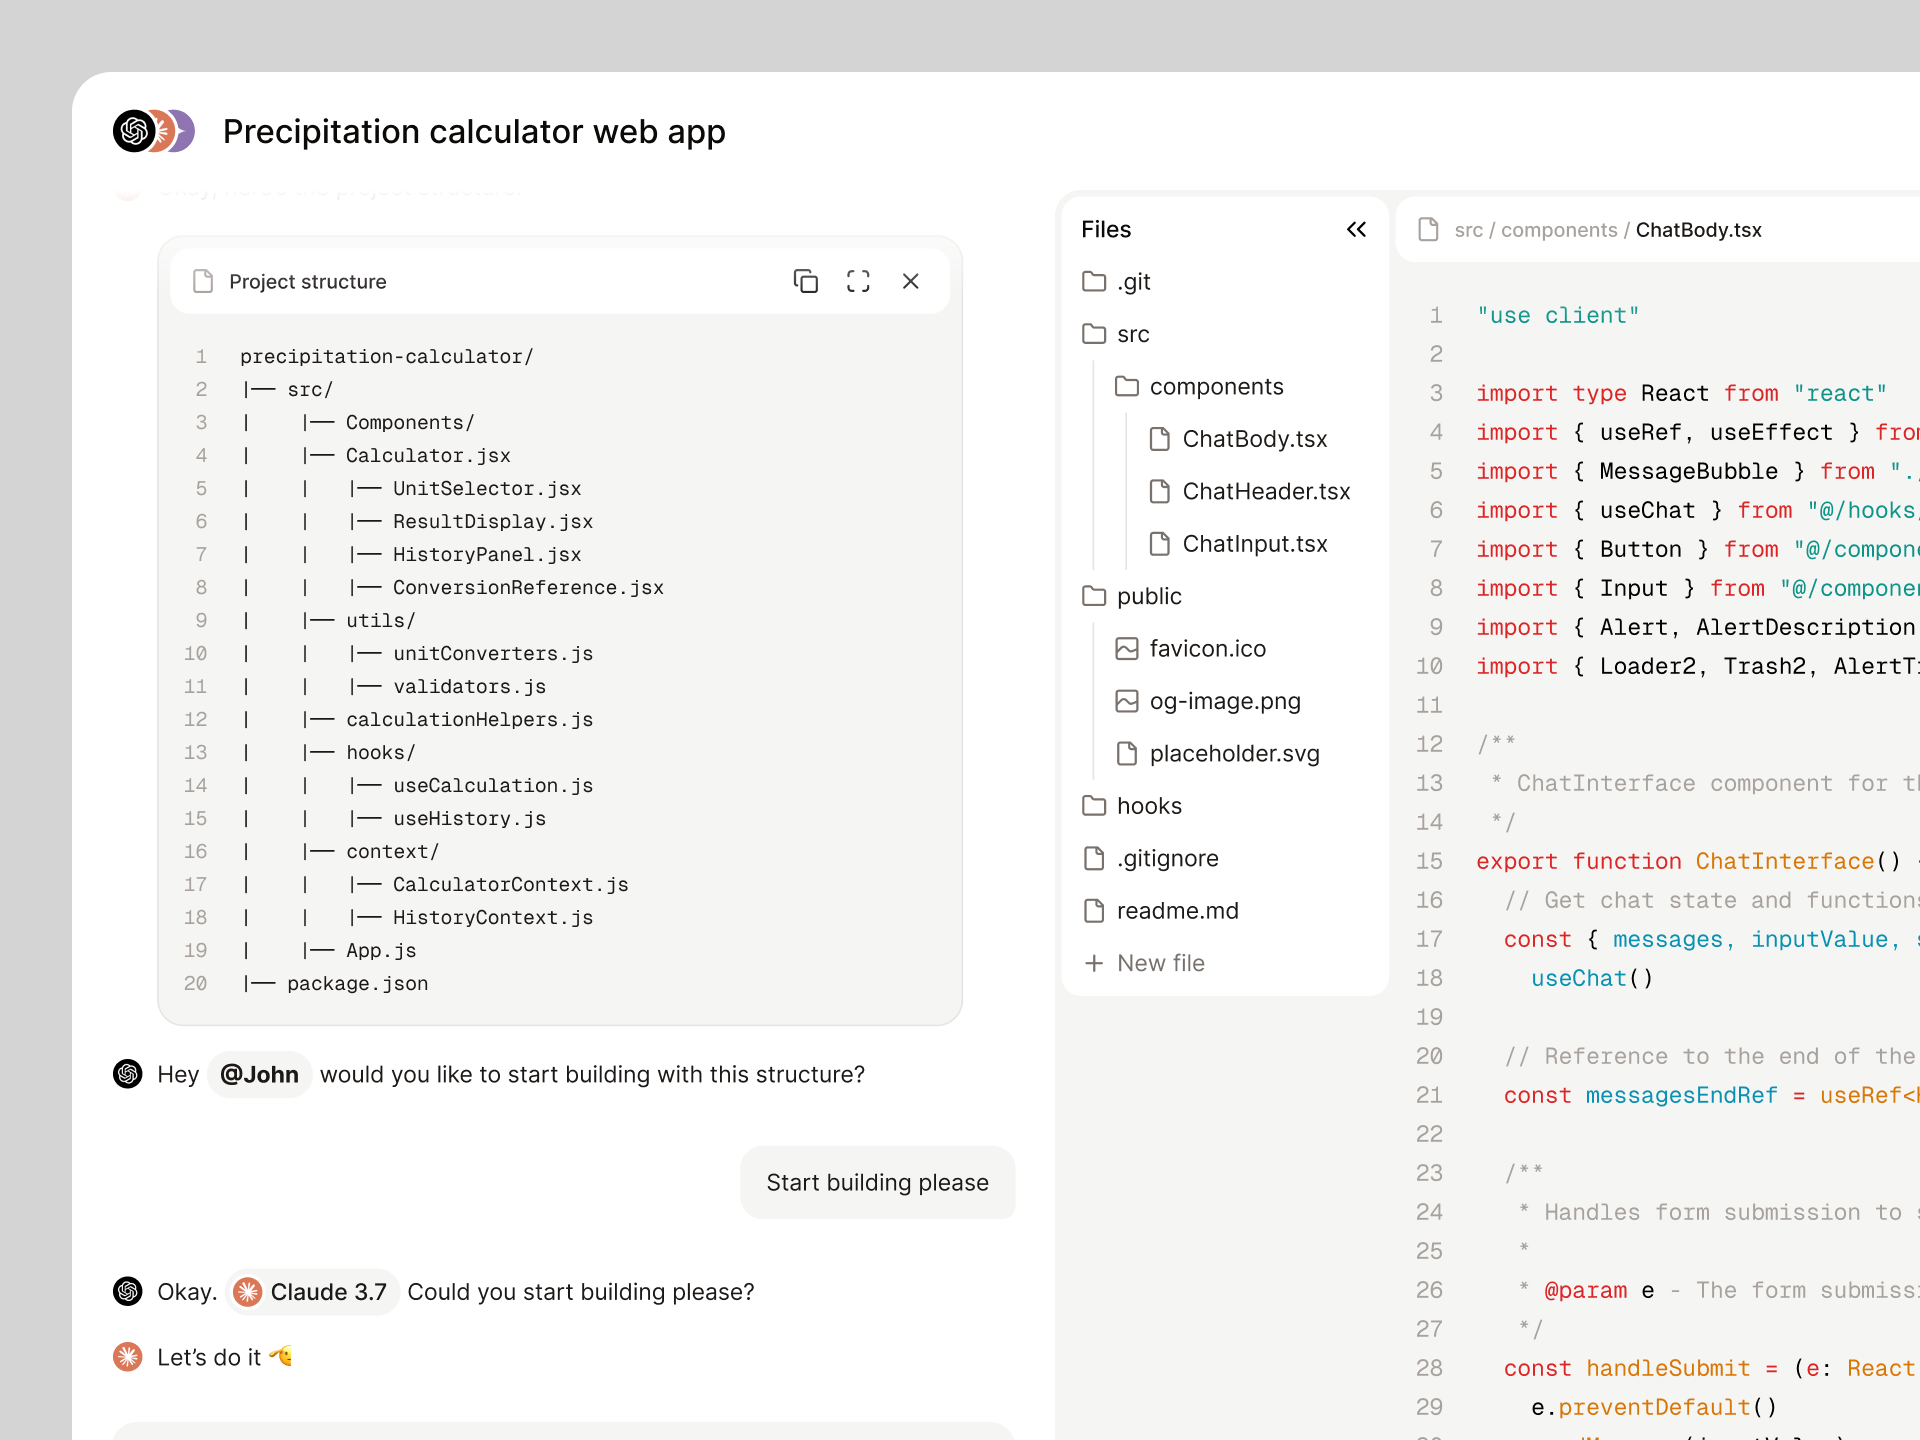Screen dimensions: 1920x1440
Task: Click the Start building please message bubble
Action: click(877, 1183)
